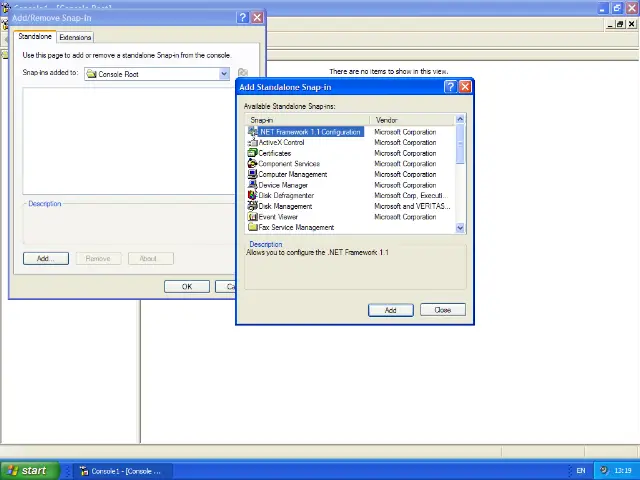Image resolution: width=640 pixels, height=480 pixels.
Task: Open the Snap-ins added to dropdown
Action: [x=224, y=74]
